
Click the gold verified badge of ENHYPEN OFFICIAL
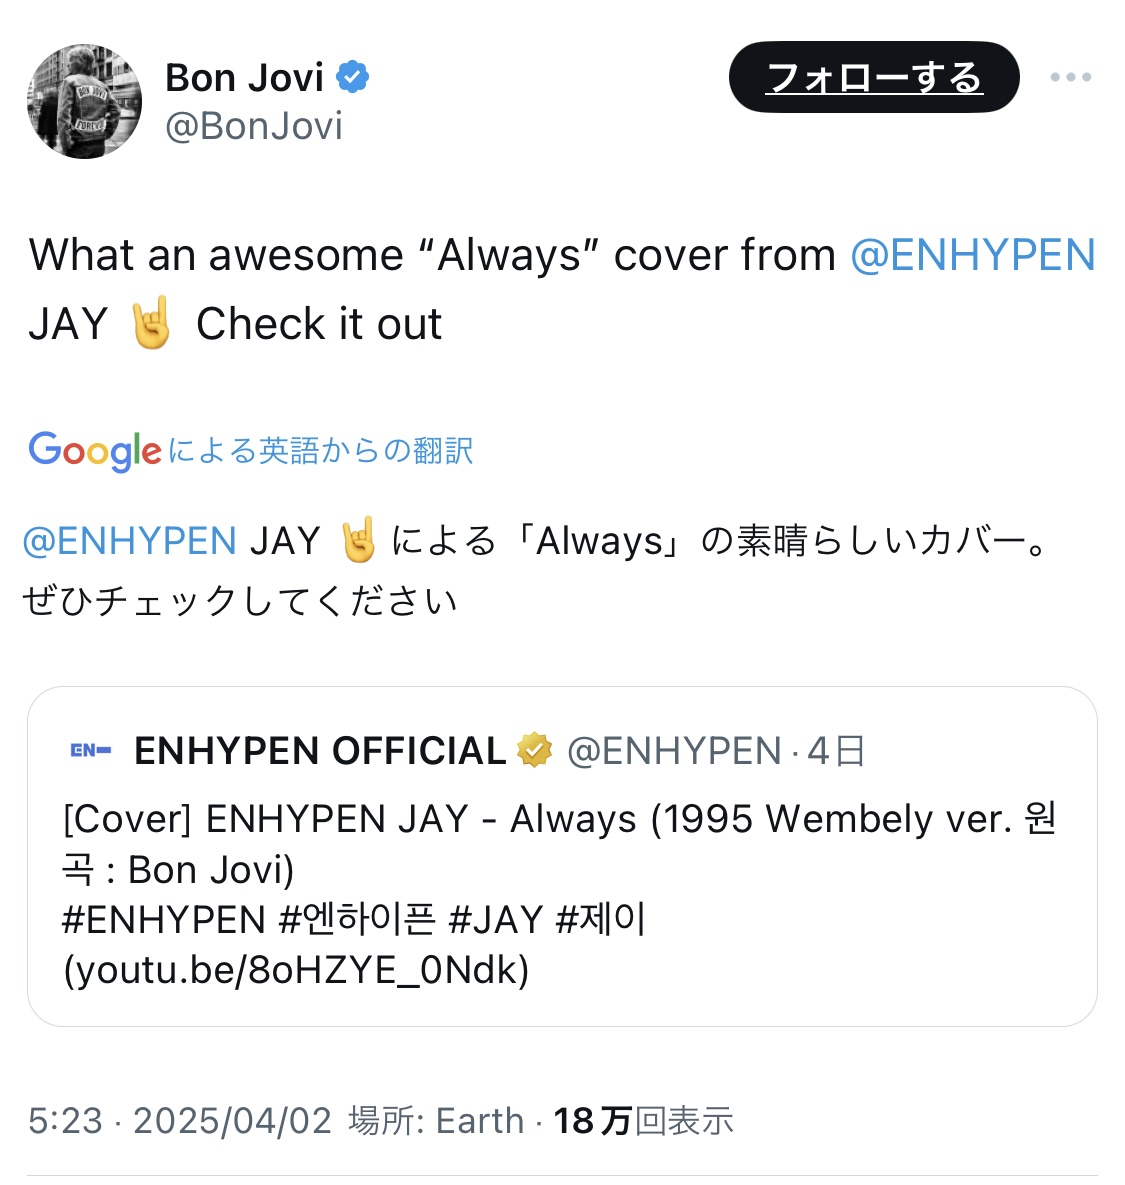(x=534, y=750)
